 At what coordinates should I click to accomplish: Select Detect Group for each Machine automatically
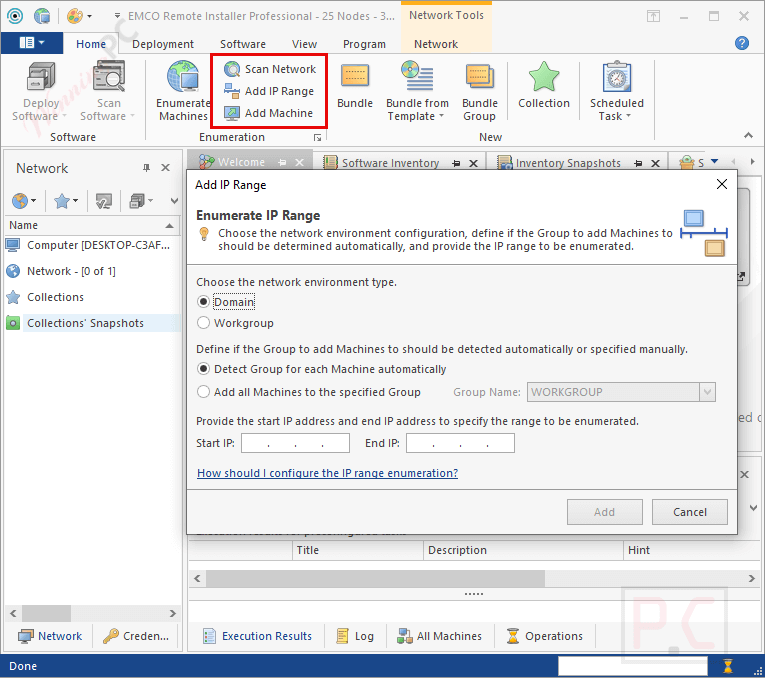pos(203,369)
